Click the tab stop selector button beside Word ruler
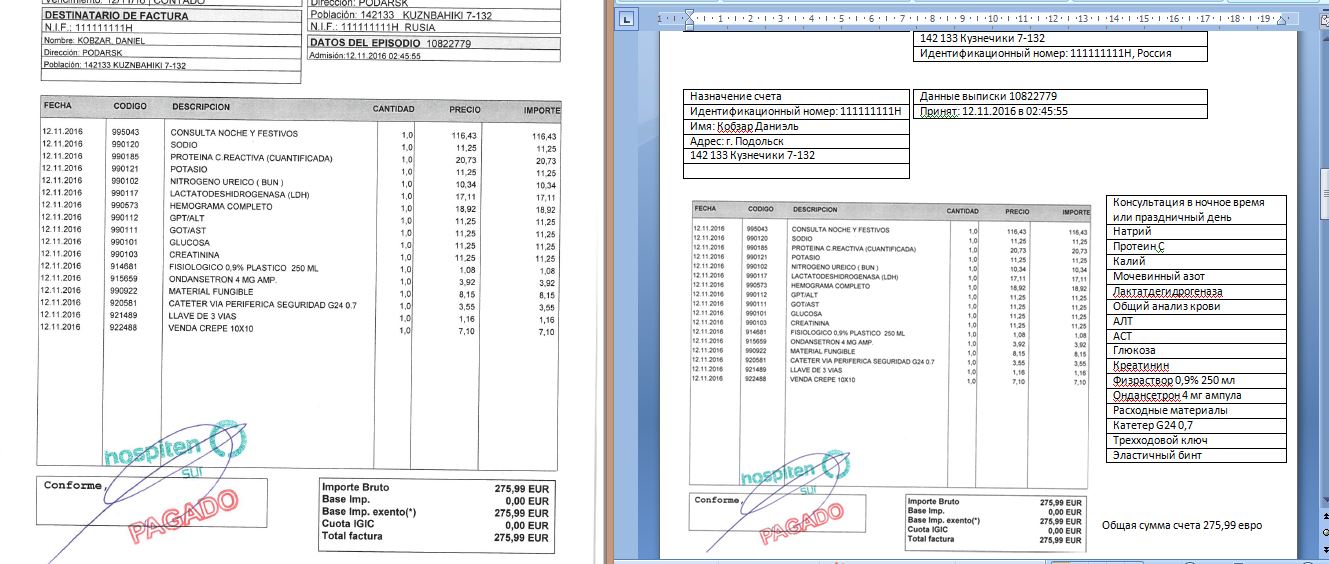The height and width of the screenshot is (564, 1329). click(625, 19)
